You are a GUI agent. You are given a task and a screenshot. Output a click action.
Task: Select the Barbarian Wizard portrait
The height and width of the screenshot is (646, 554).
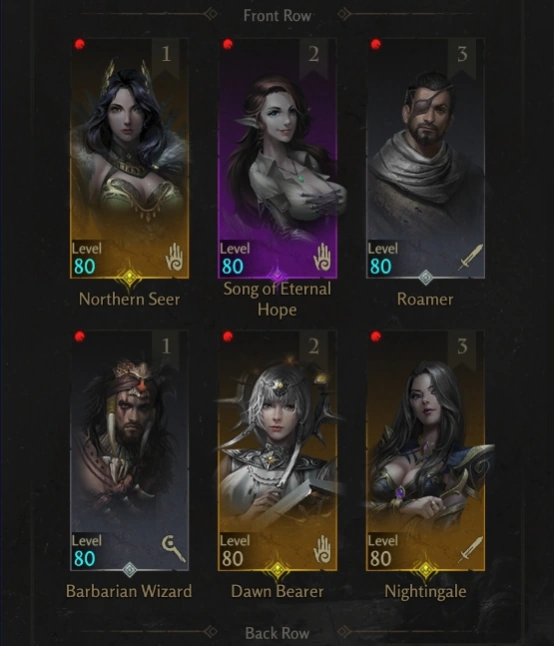[129, 450]
